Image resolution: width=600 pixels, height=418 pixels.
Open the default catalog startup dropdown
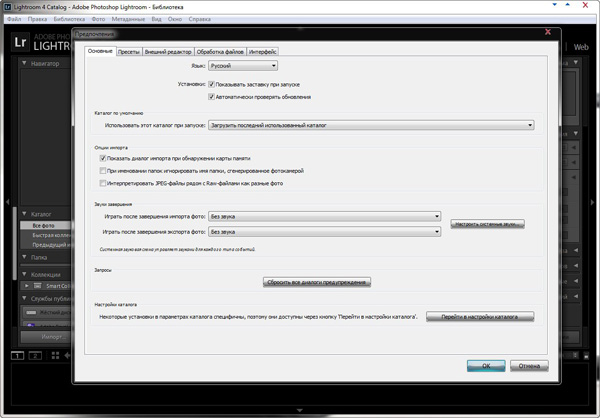pos(370,125)
